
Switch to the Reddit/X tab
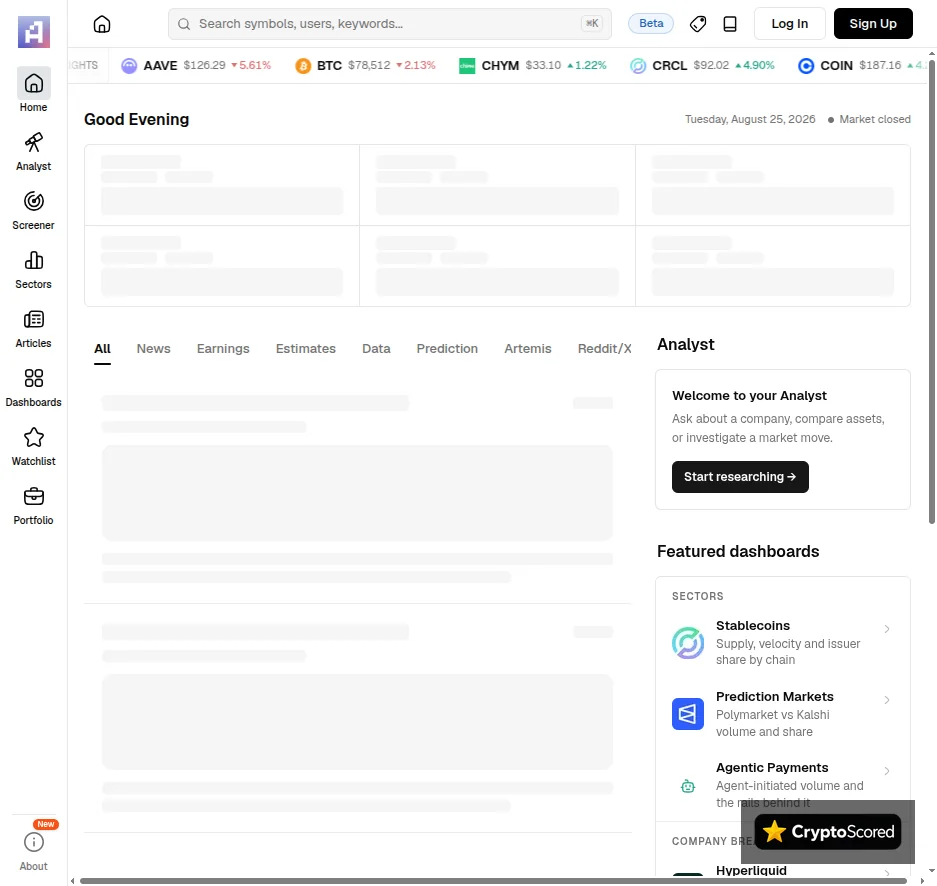[604, 349]
